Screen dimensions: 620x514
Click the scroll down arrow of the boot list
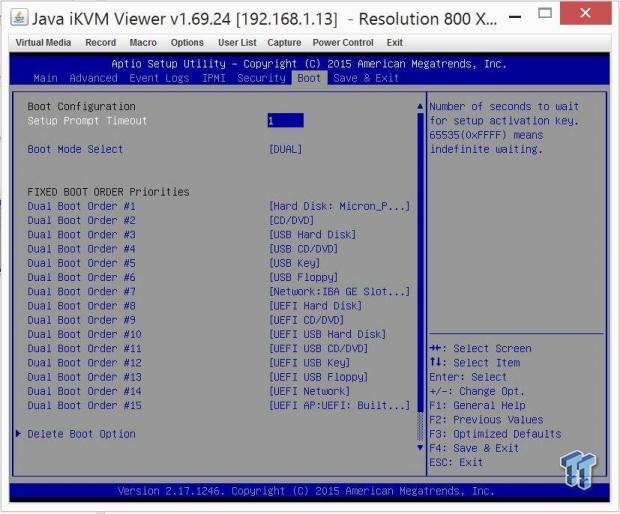point(420,448)
